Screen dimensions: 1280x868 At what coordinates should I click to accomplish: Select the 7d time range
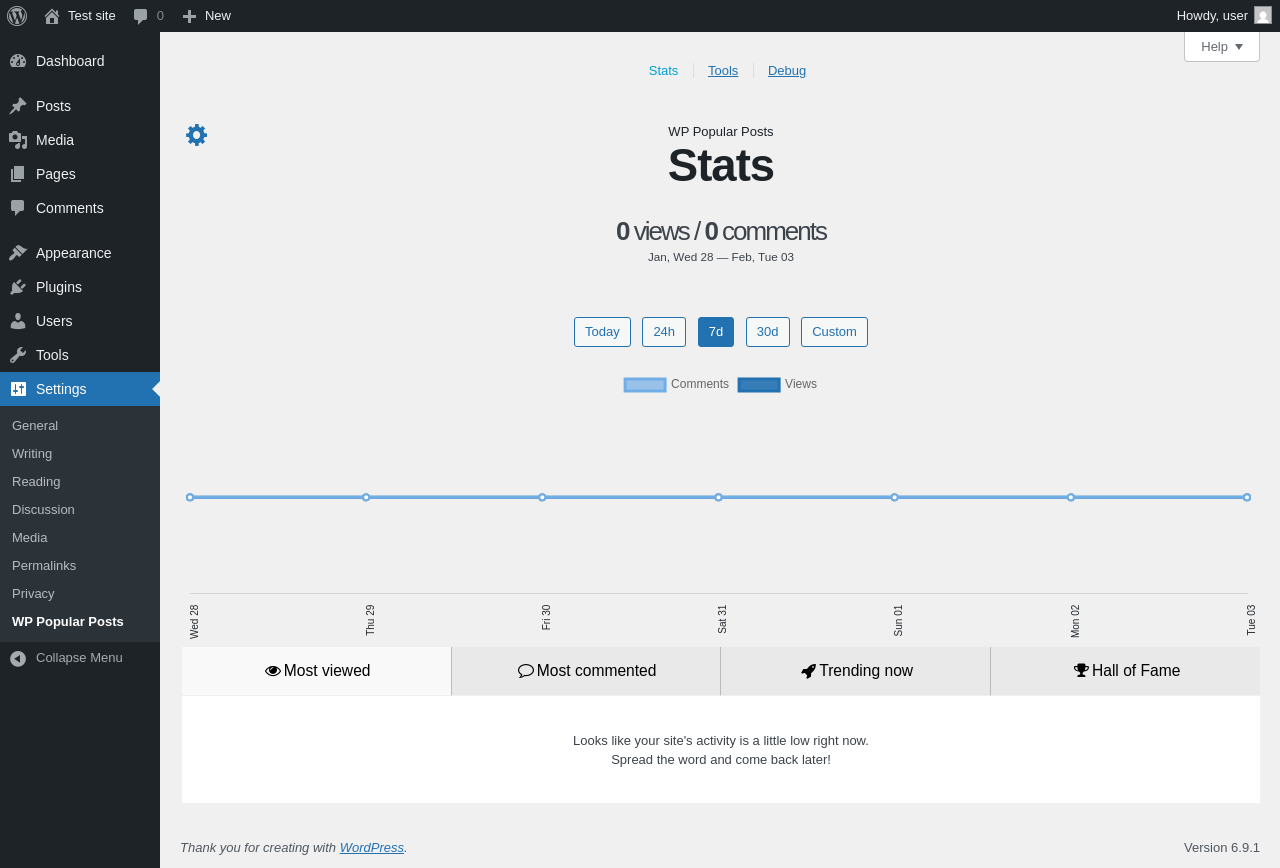click(716, 332)
